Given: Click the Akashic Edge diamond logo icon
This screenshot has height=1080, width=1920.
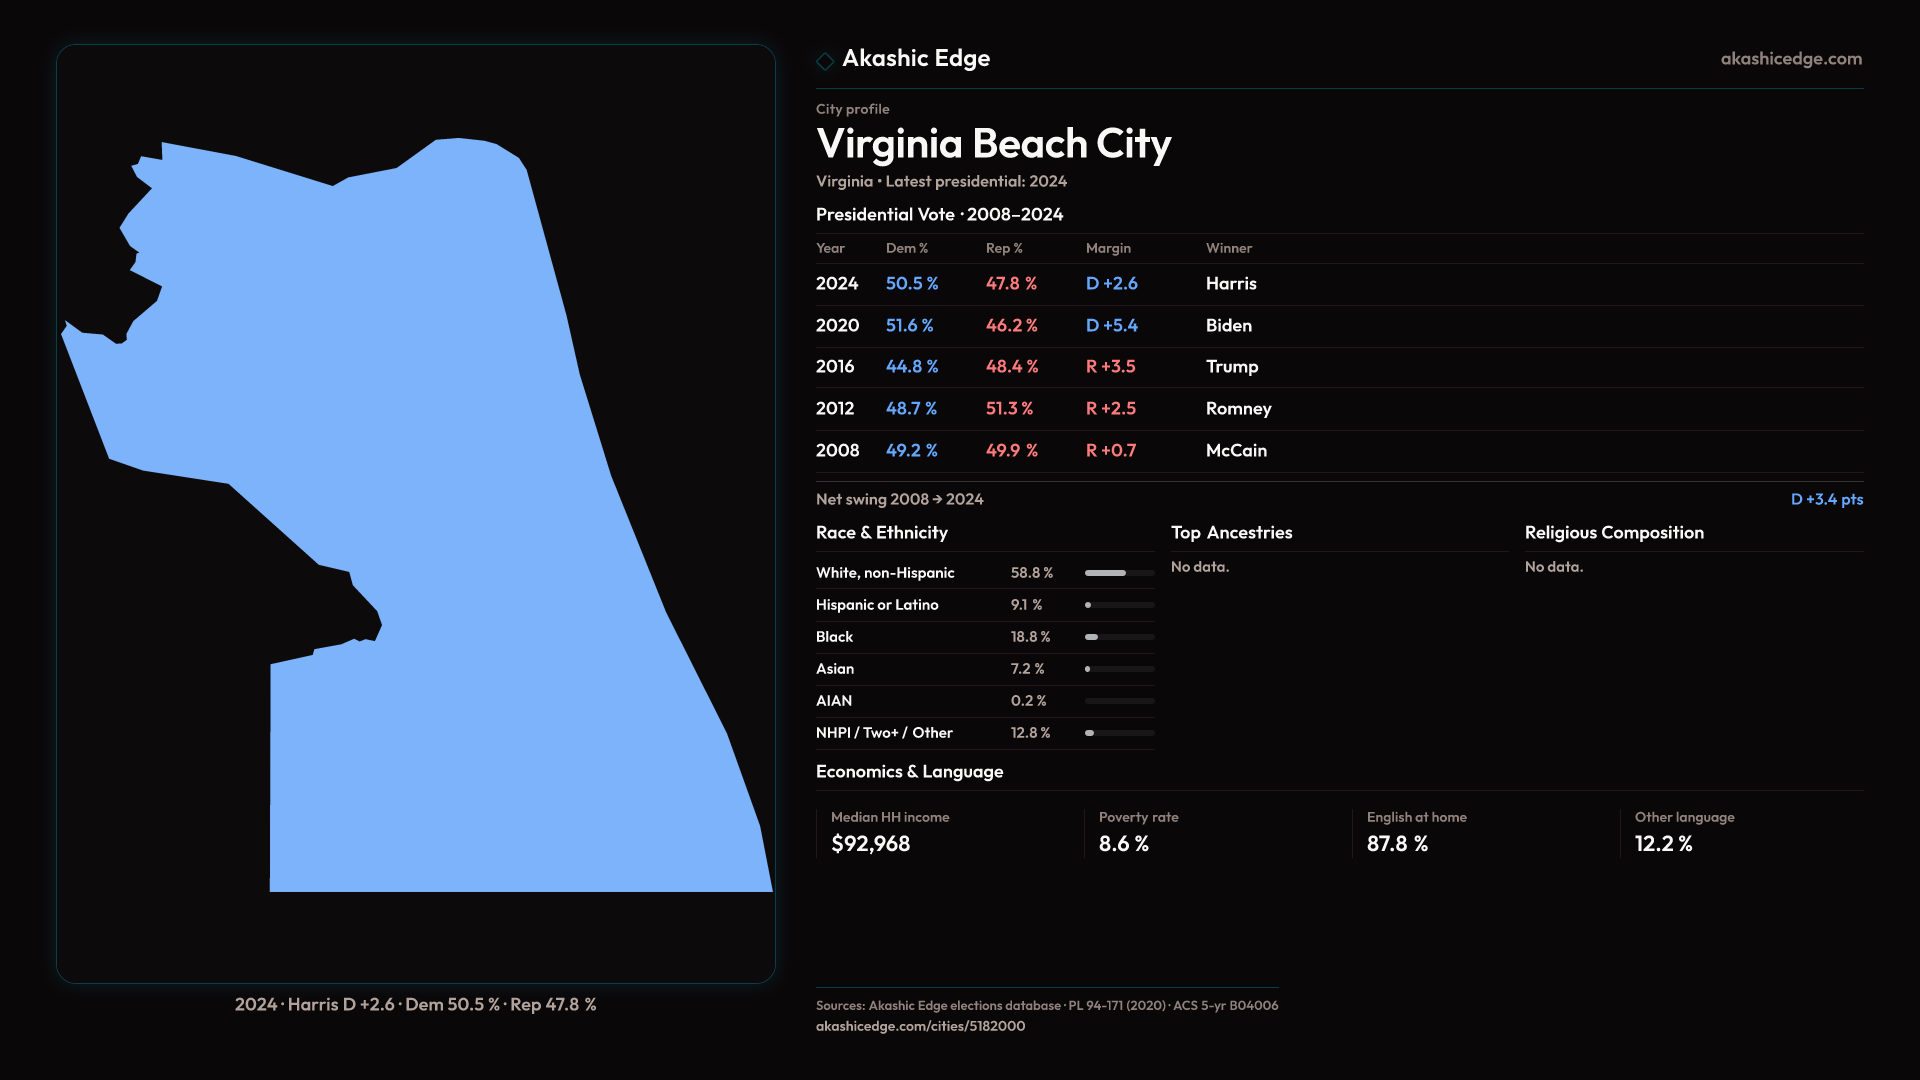Looking at the screenshot, I should pos(825,61).
